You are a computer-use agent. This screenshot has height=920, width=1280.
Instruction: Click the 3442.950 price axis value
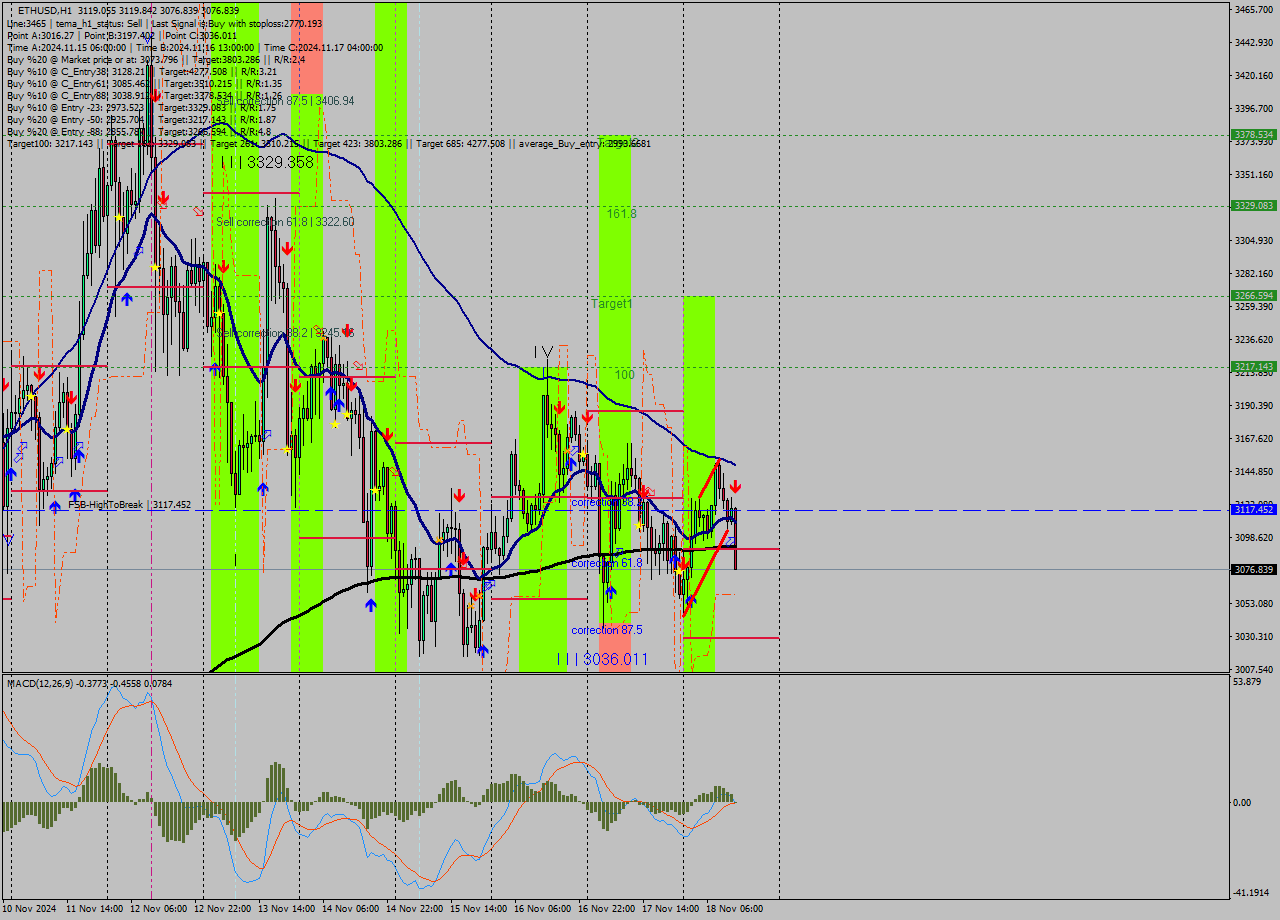(1253, 42)
